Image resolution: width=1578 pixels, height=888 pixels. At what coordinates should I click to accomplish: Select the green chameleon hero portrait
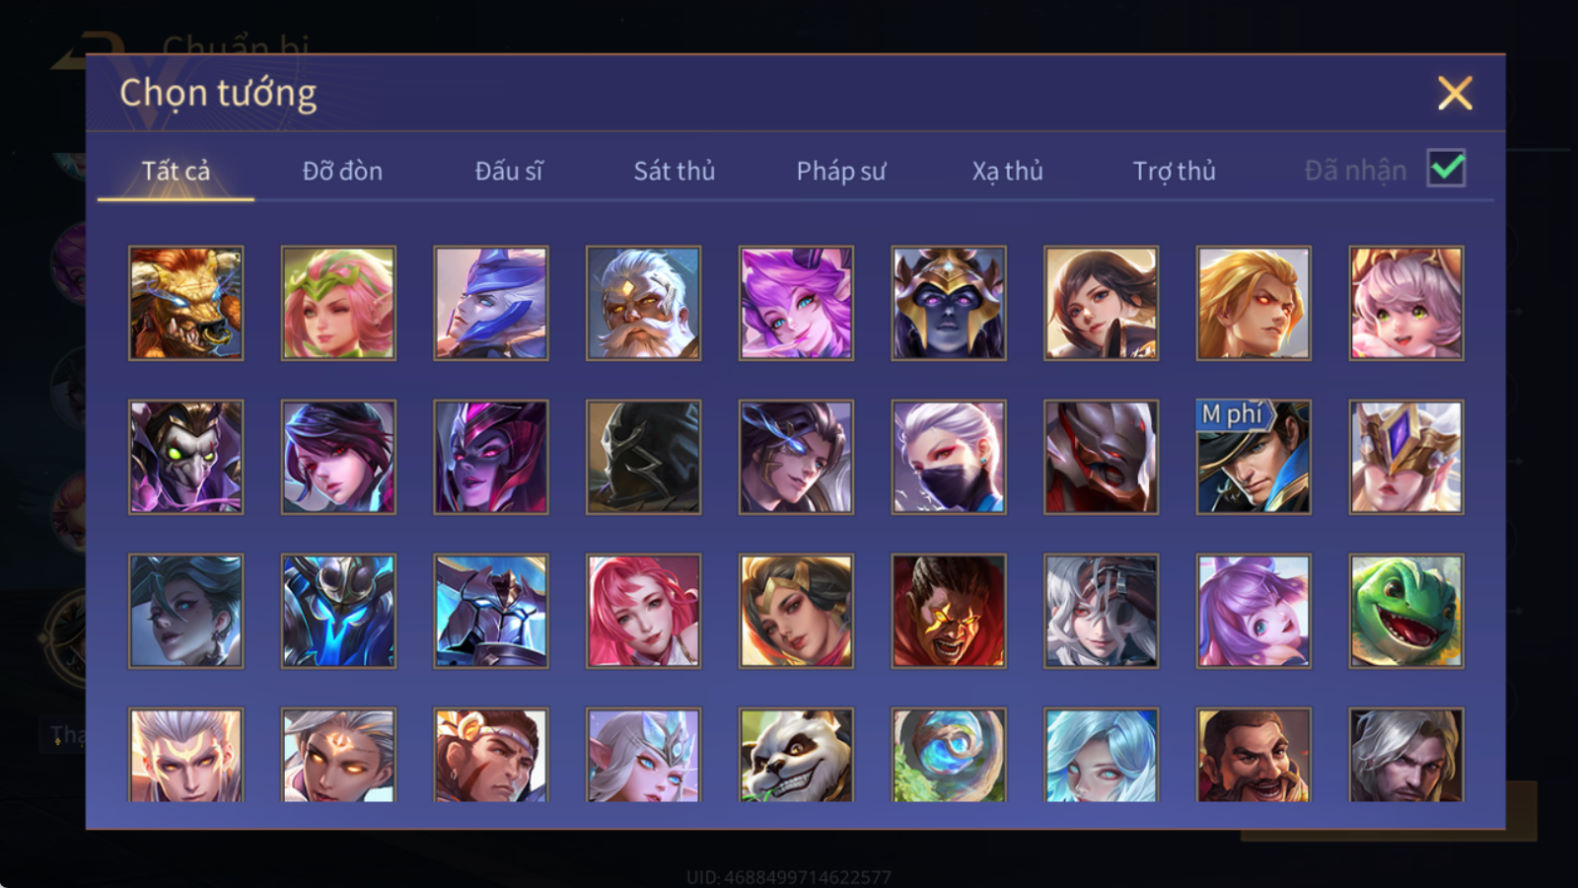pos(1405,610)
